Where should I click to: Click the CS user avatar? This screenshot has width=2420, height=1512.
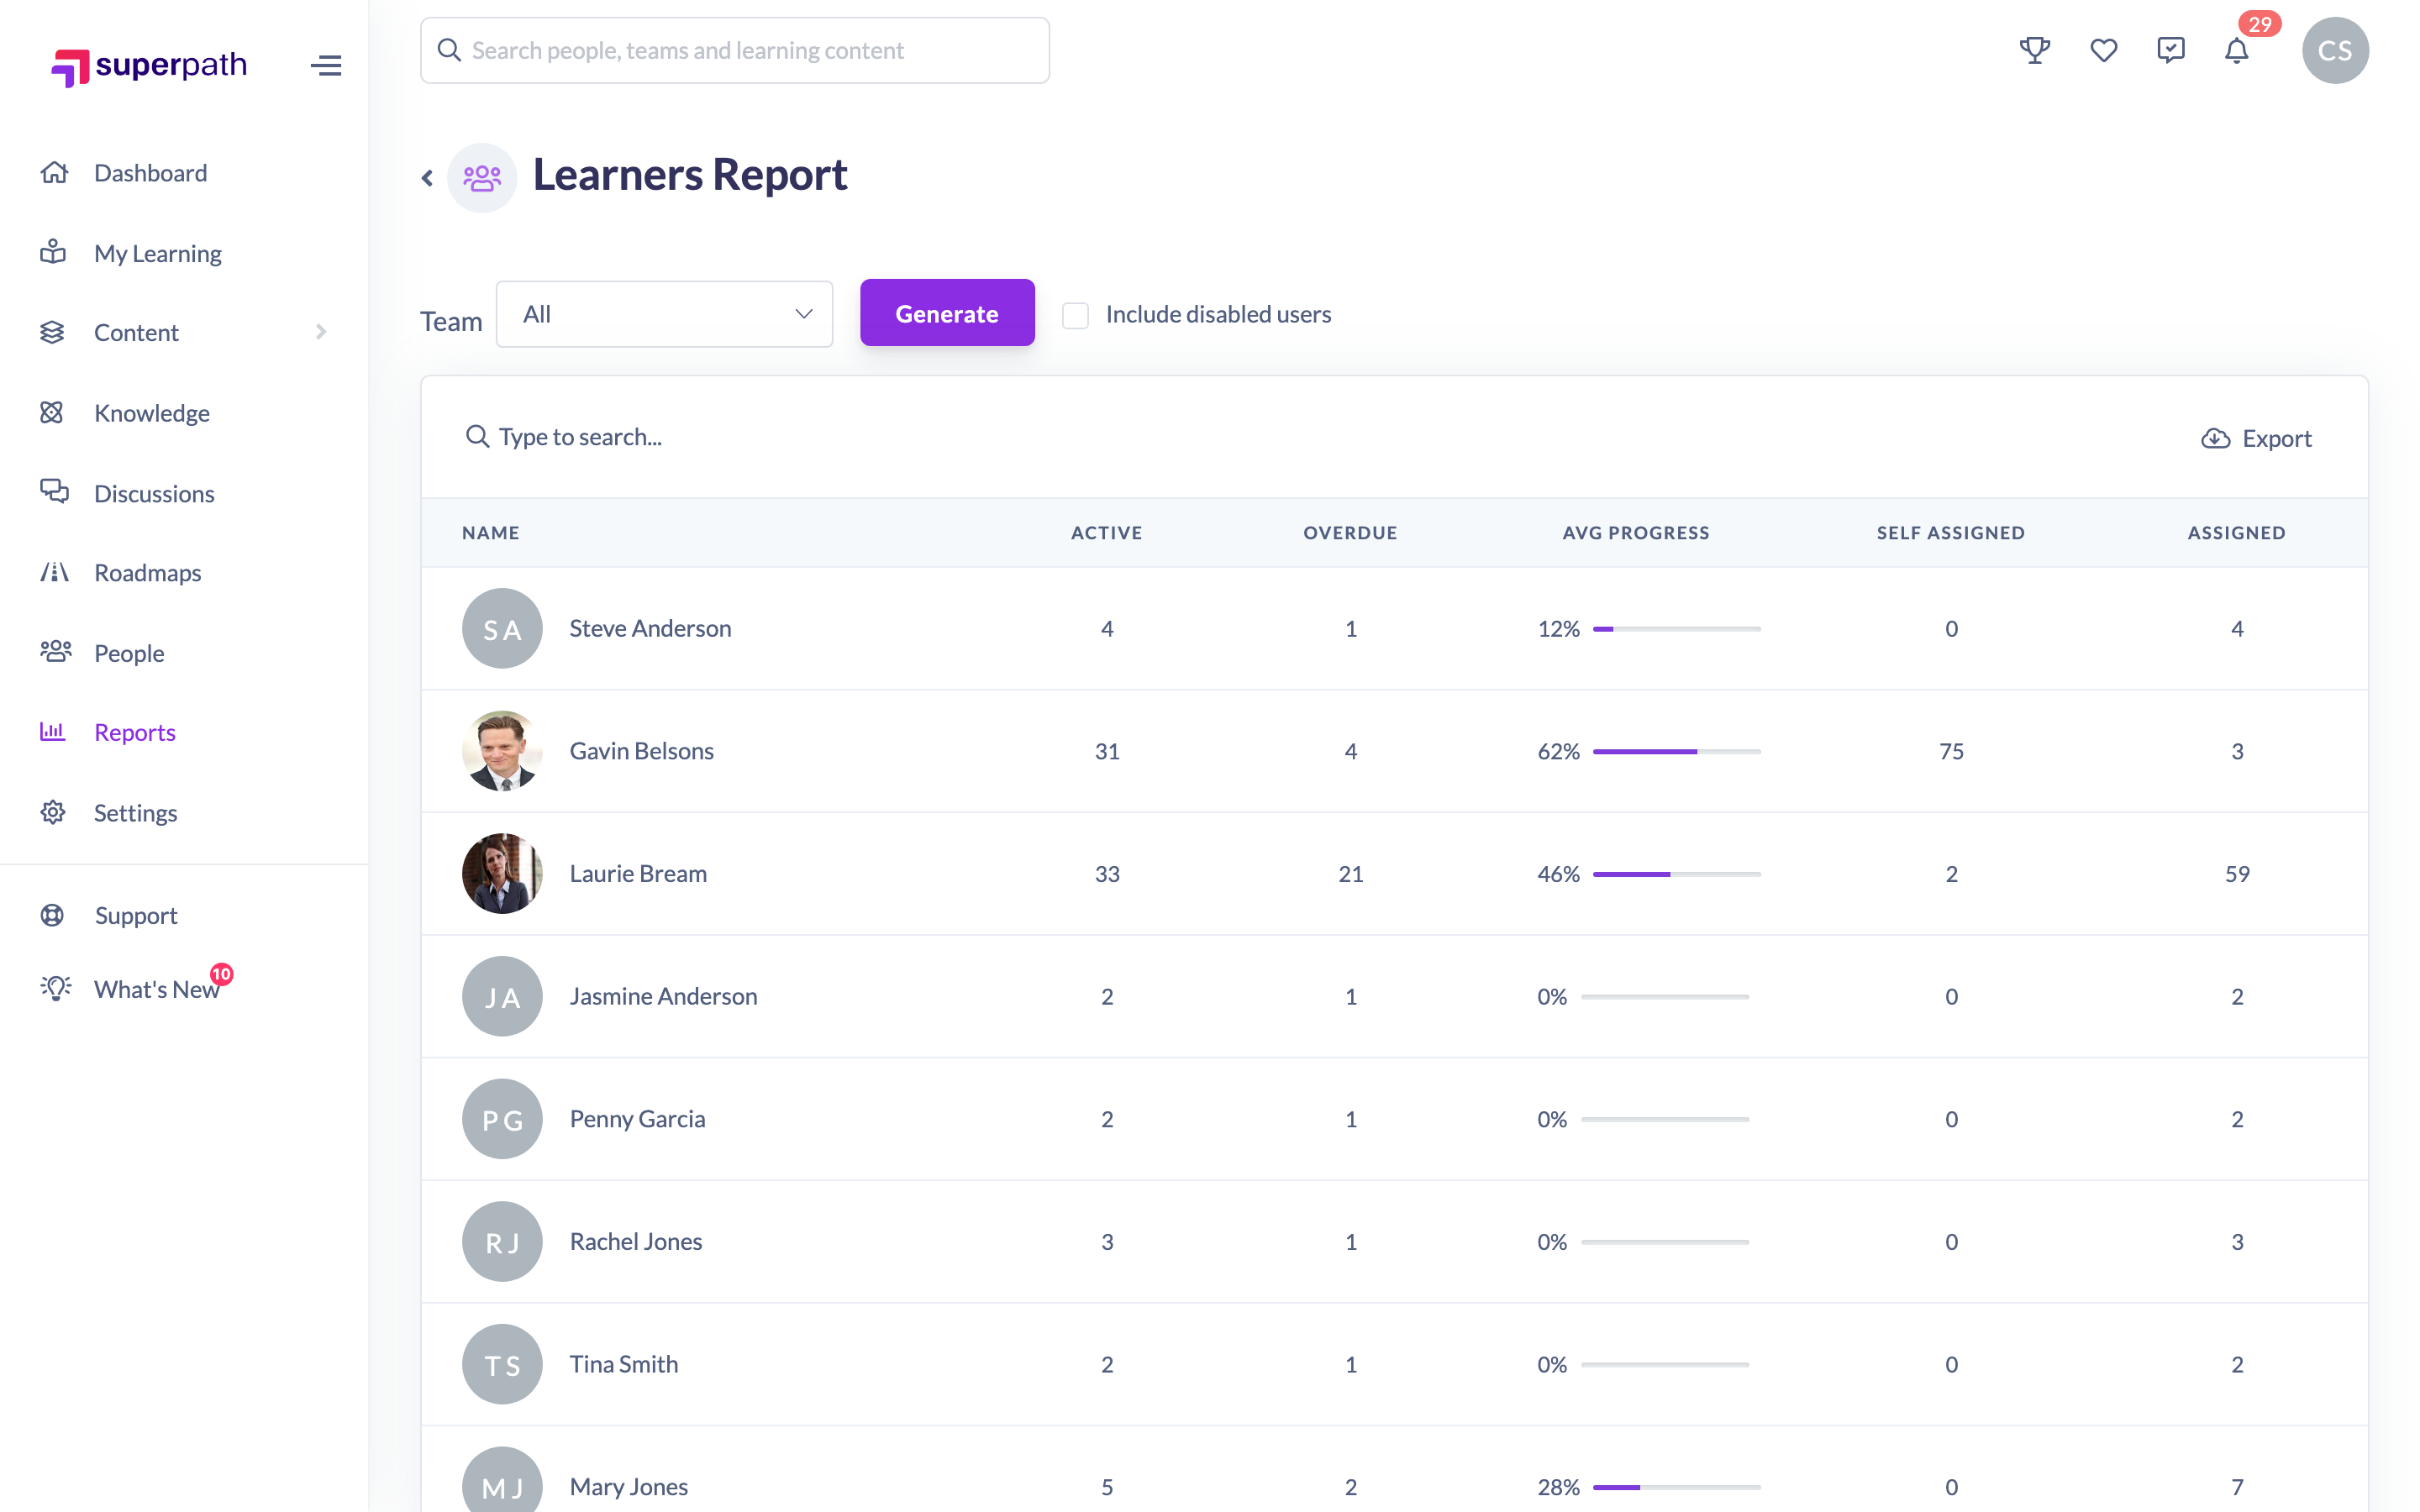[x=2335, y=50]
